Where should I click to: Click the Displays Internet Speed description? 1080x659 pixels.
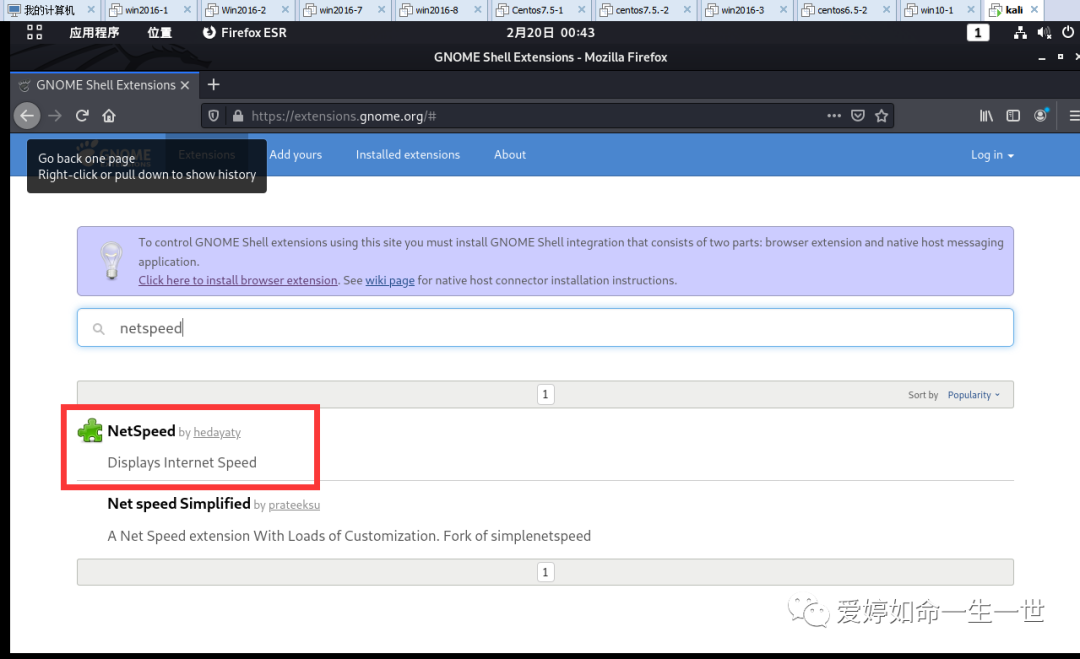(x=182, y=463)
